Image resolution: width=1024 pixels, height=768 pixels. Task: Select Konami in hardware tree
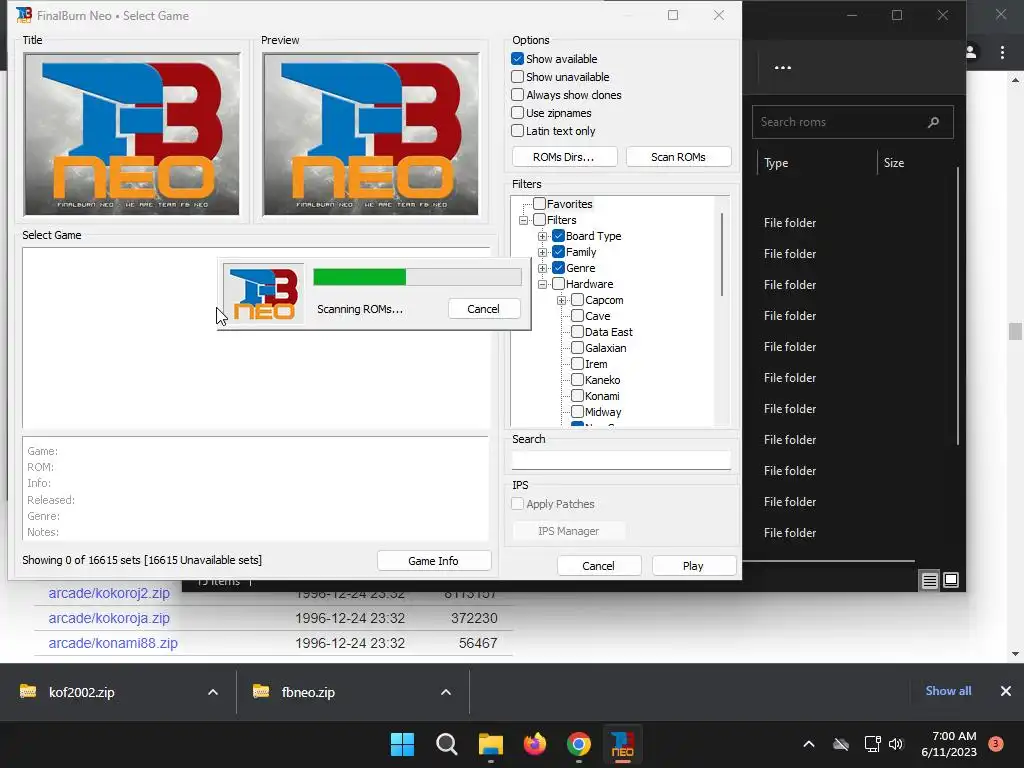(602, 396)
